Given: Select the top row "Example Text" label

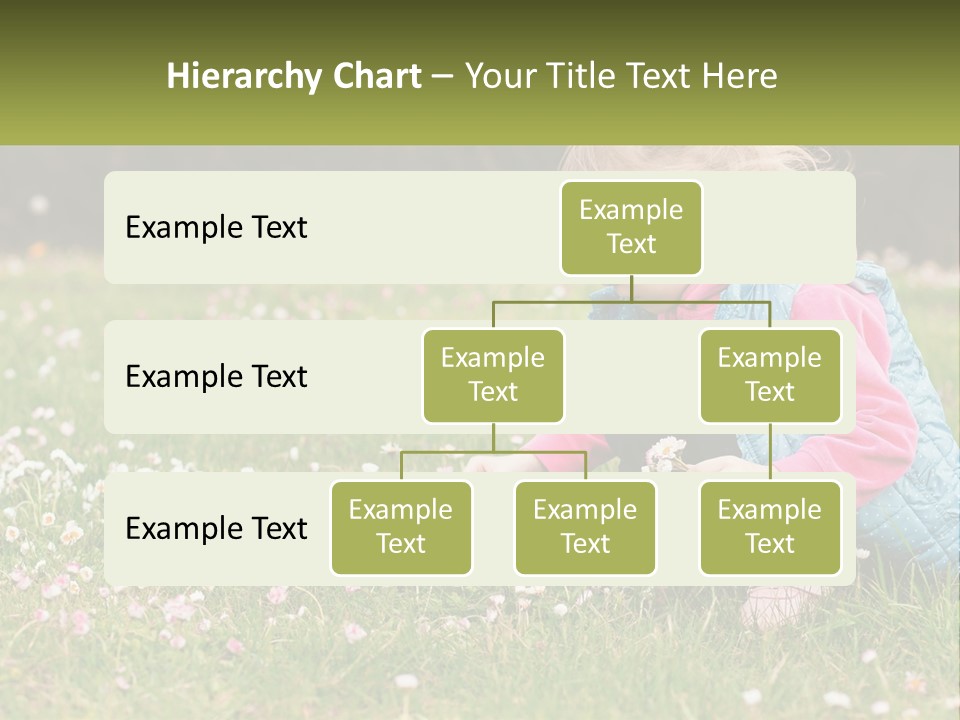Looking at the screenshot, I should point(216,227).
